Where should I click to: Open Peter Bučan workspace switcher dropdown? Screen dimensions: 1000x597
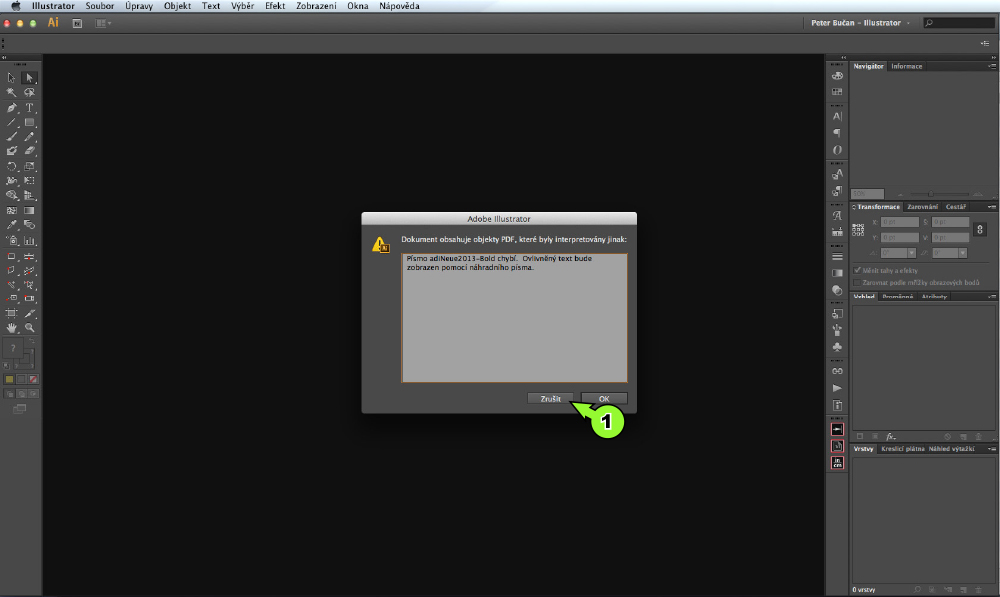(x=860, y=23)
